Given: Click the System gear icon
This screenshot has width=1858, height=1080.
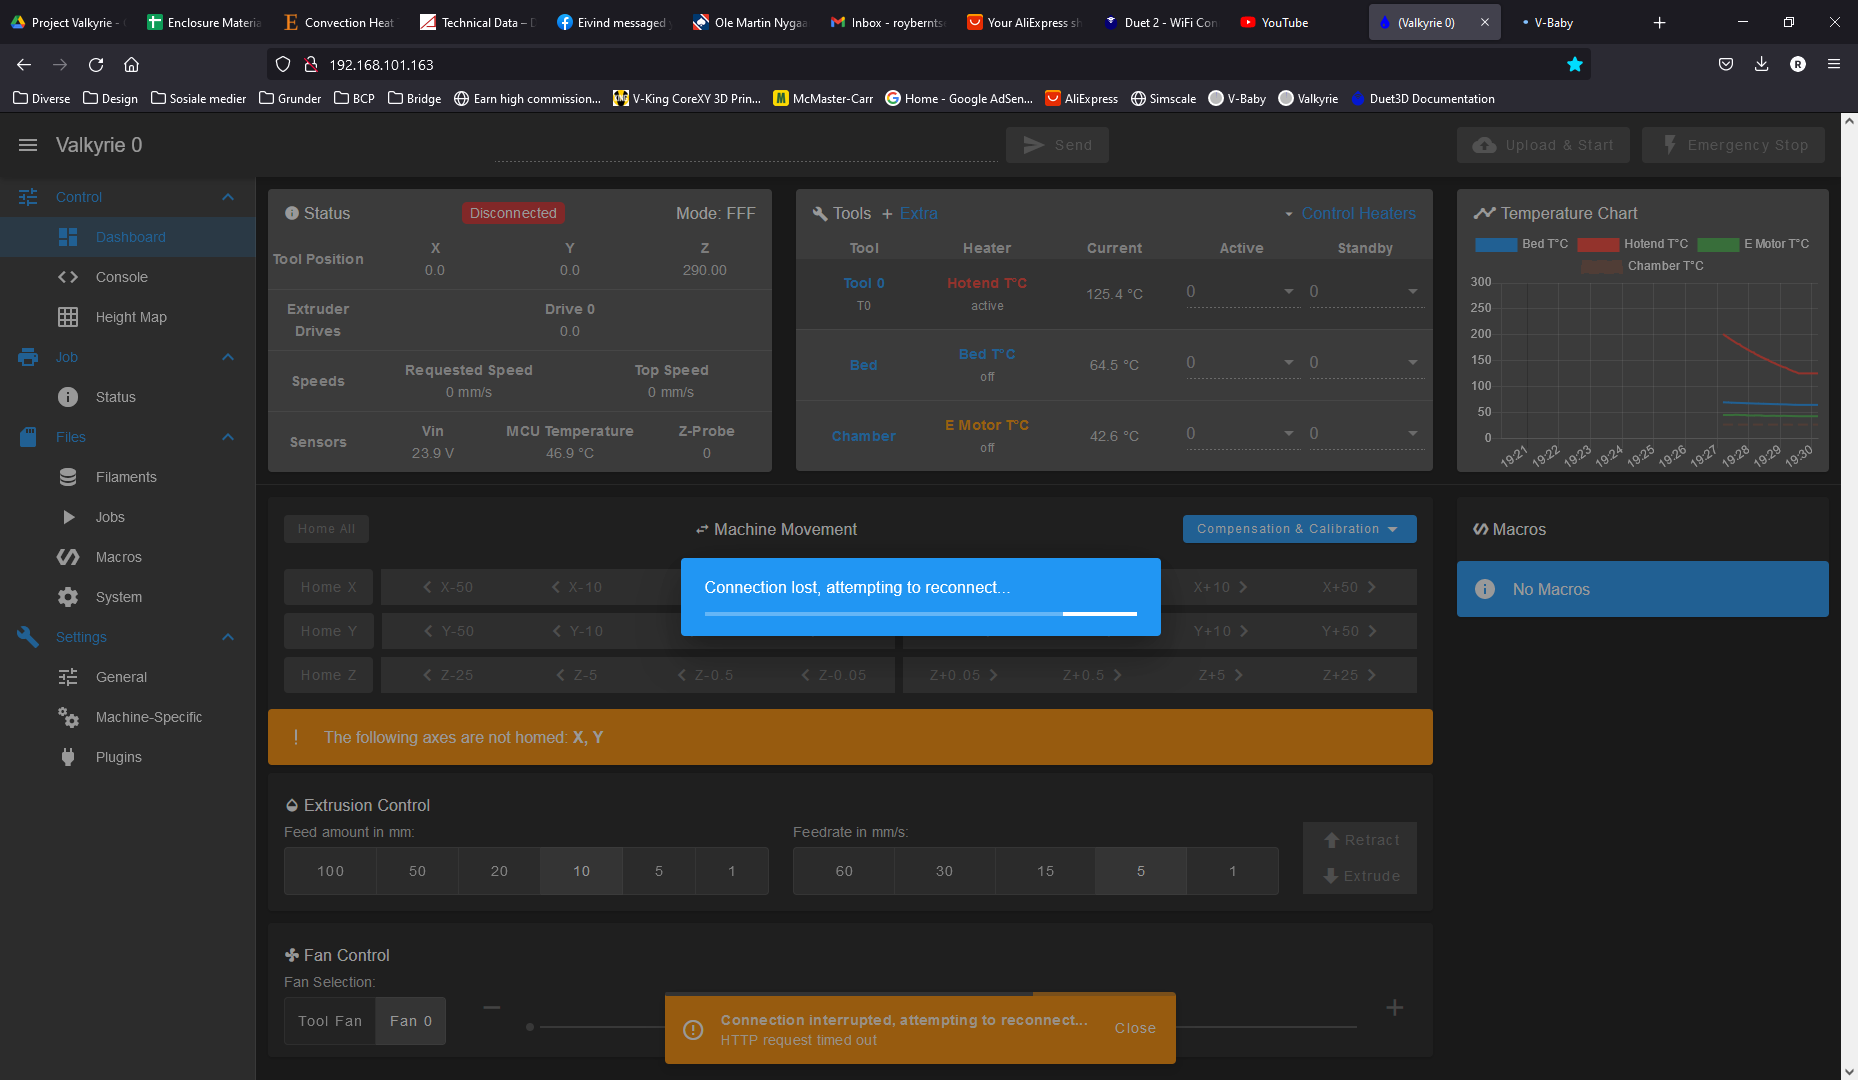Looking at the screenshot, I should [68, 597].
